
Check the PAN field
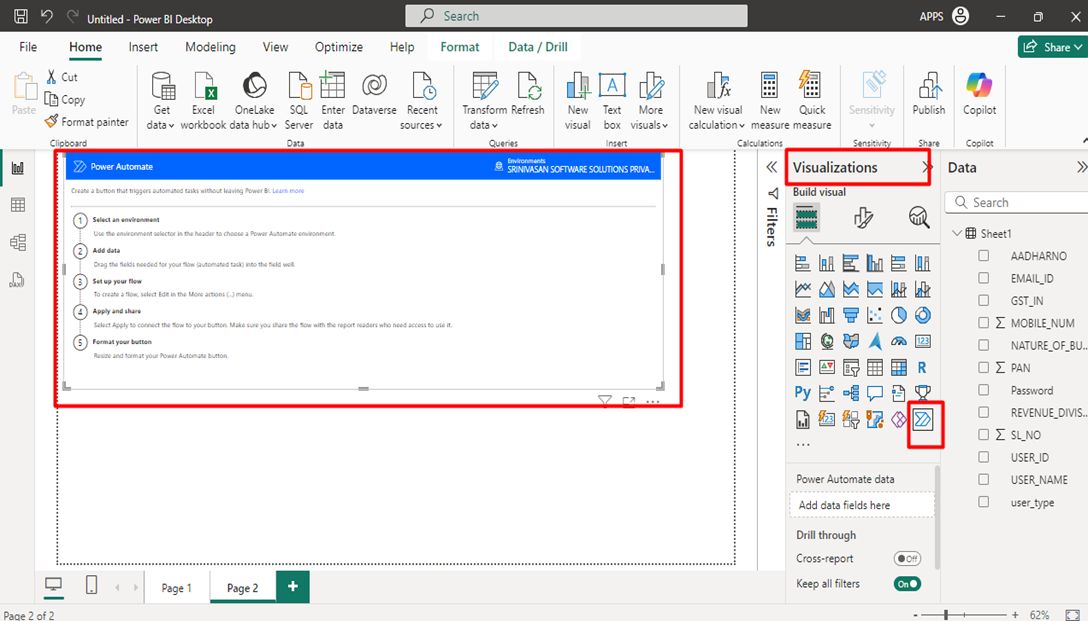pyautogui.click(x=983, y=367)
